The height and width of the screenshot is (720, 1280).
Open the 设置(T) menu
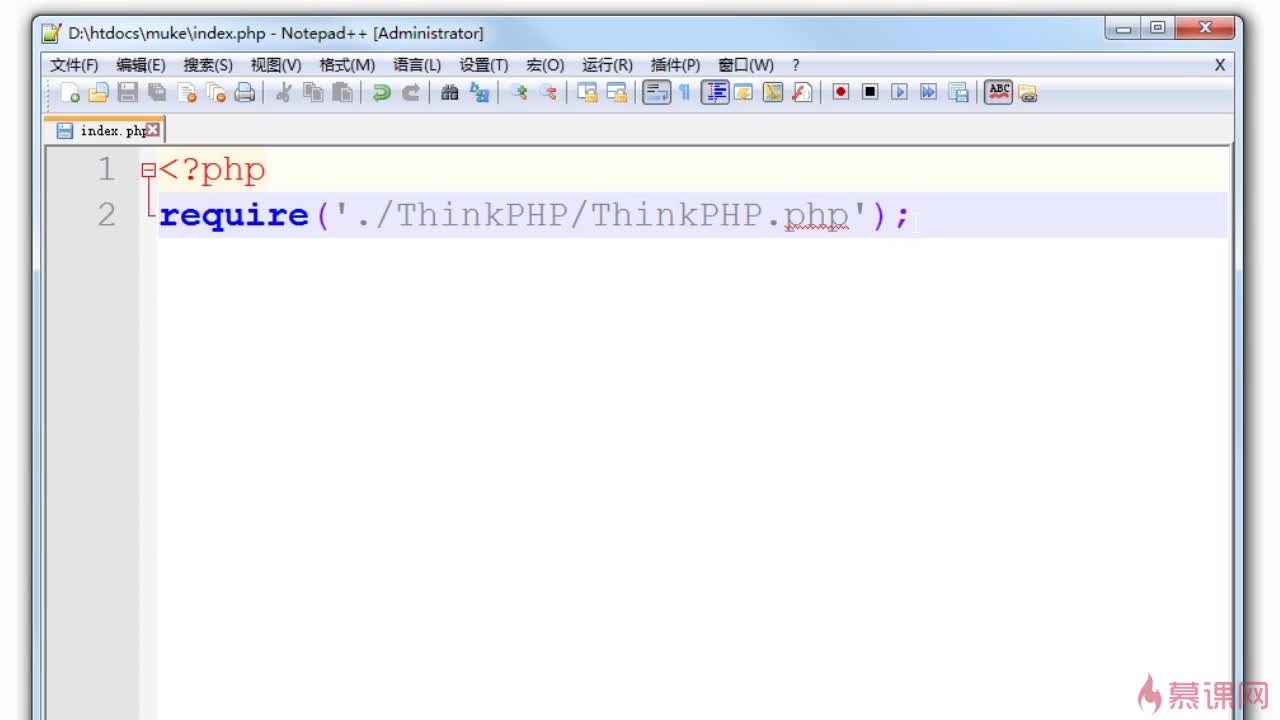pyautogui.click(x=484, y=65)
